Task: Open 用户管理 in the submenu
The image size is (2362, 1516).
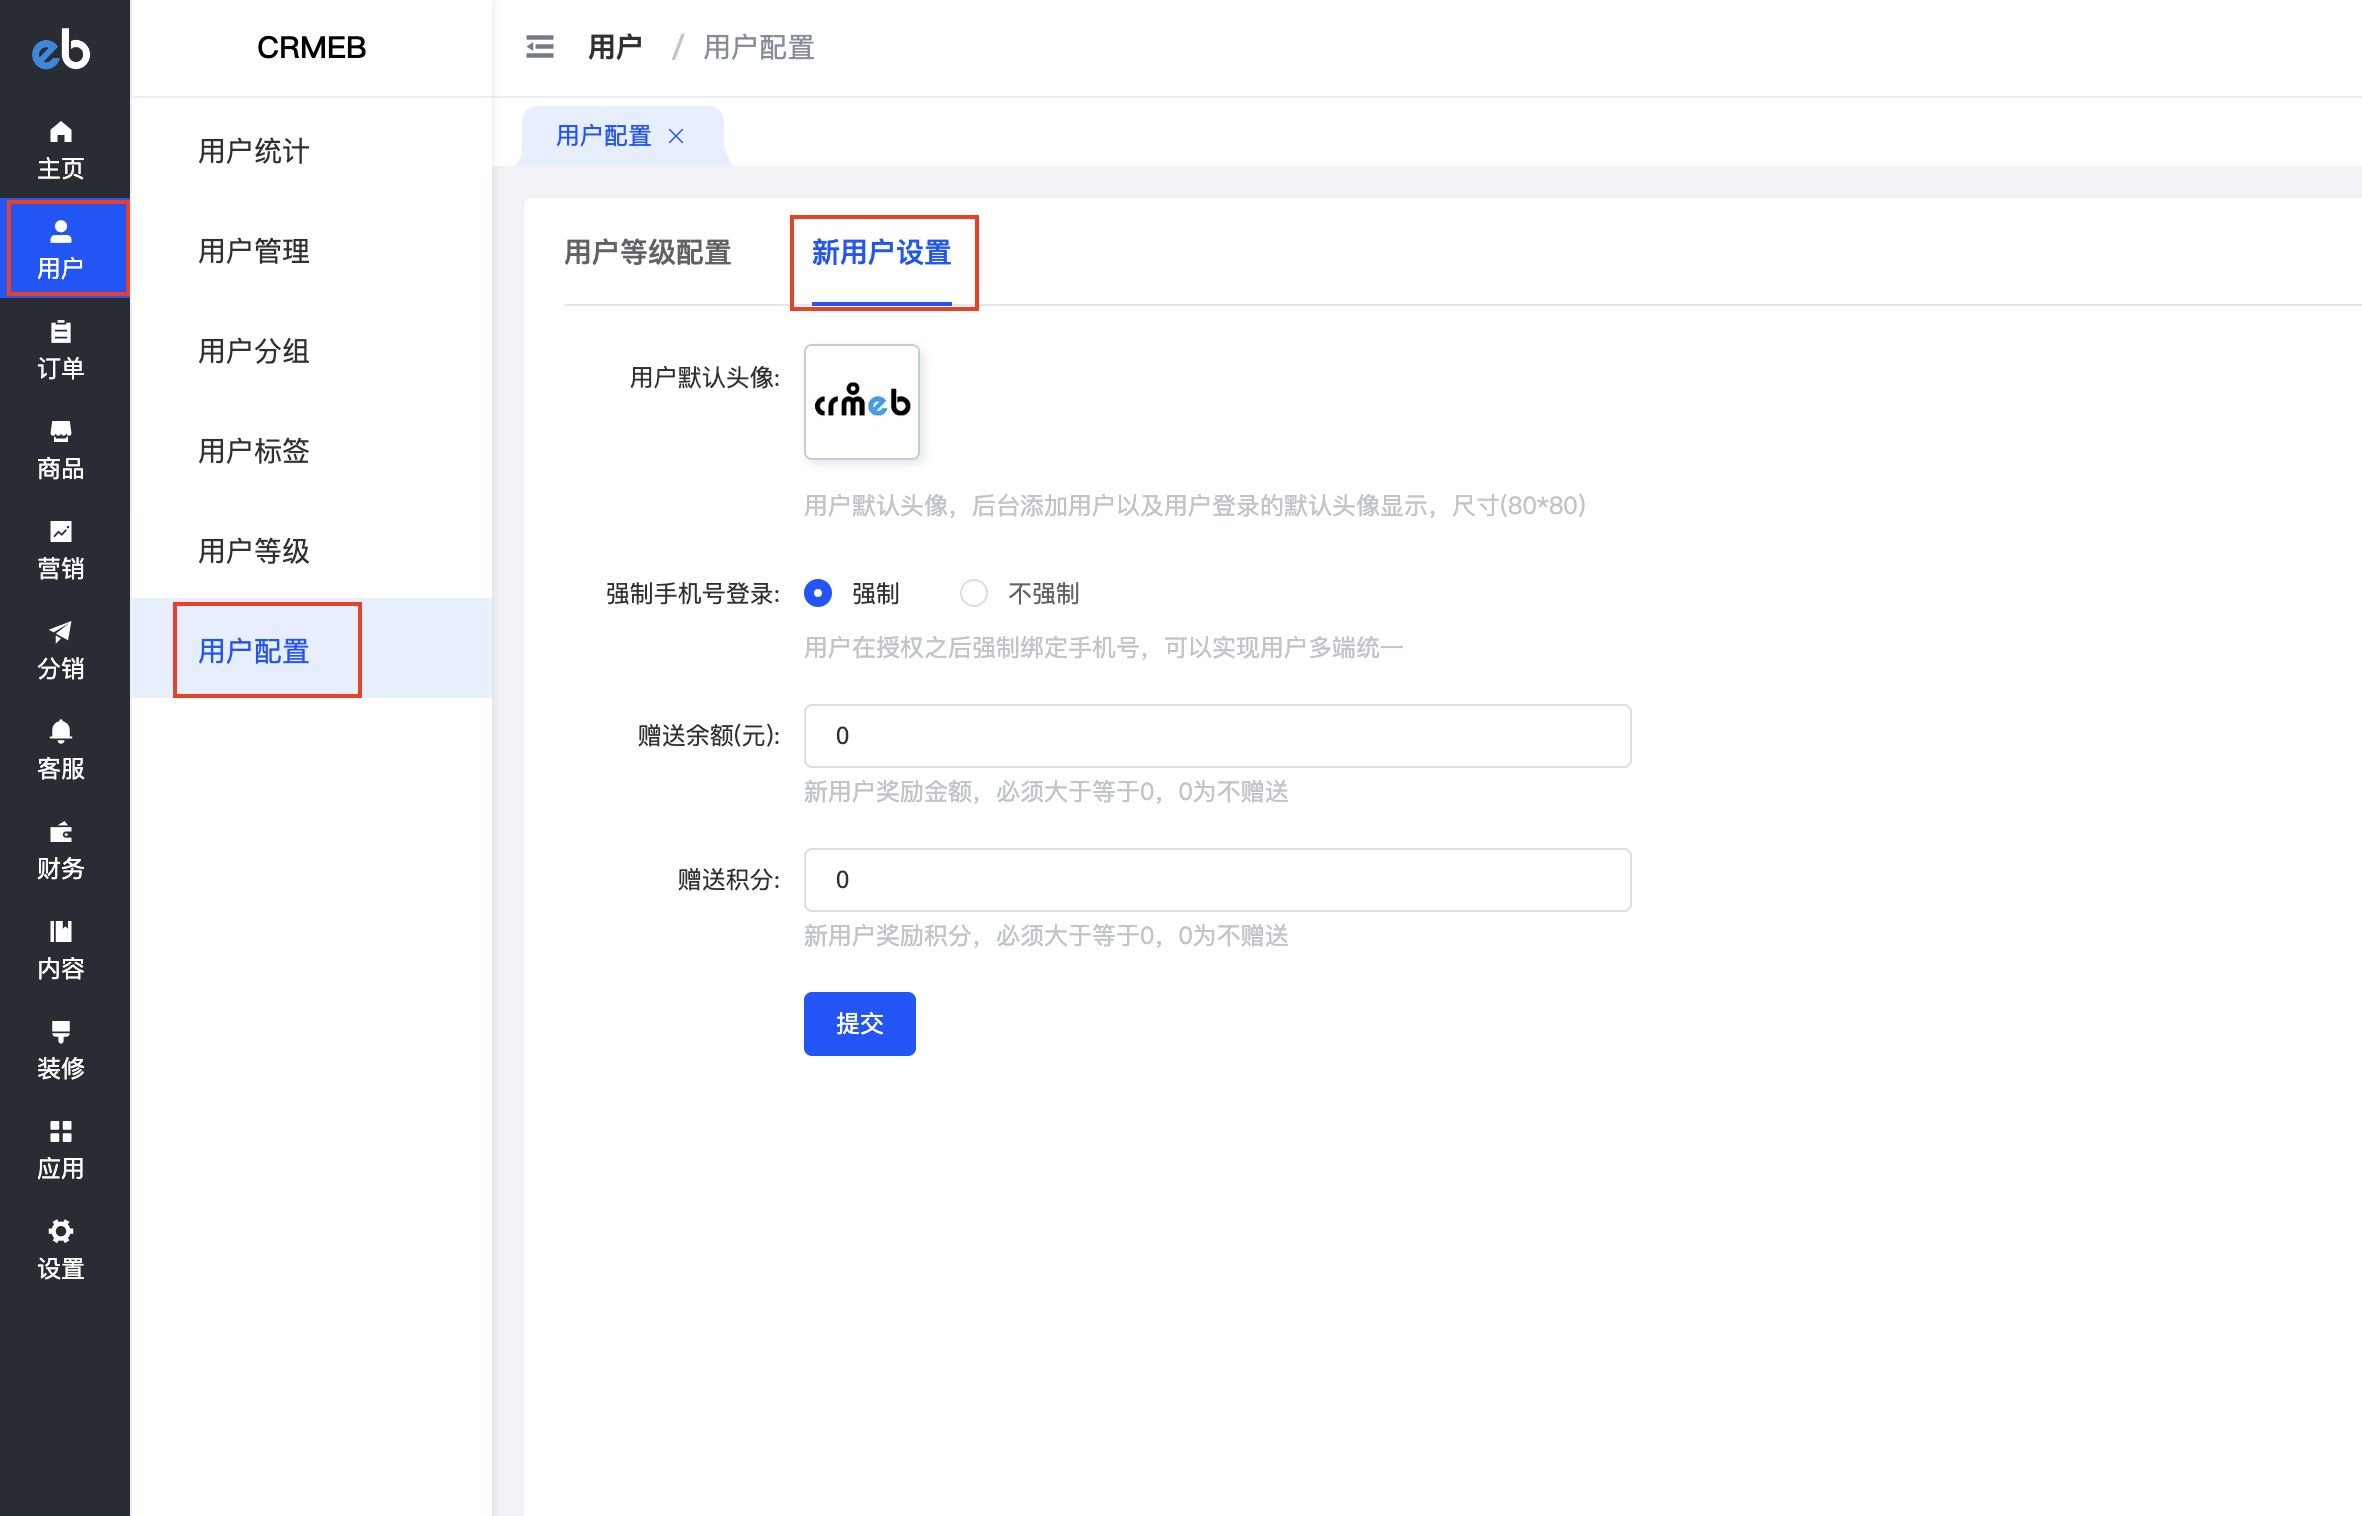Action: (x=254, y=251)
